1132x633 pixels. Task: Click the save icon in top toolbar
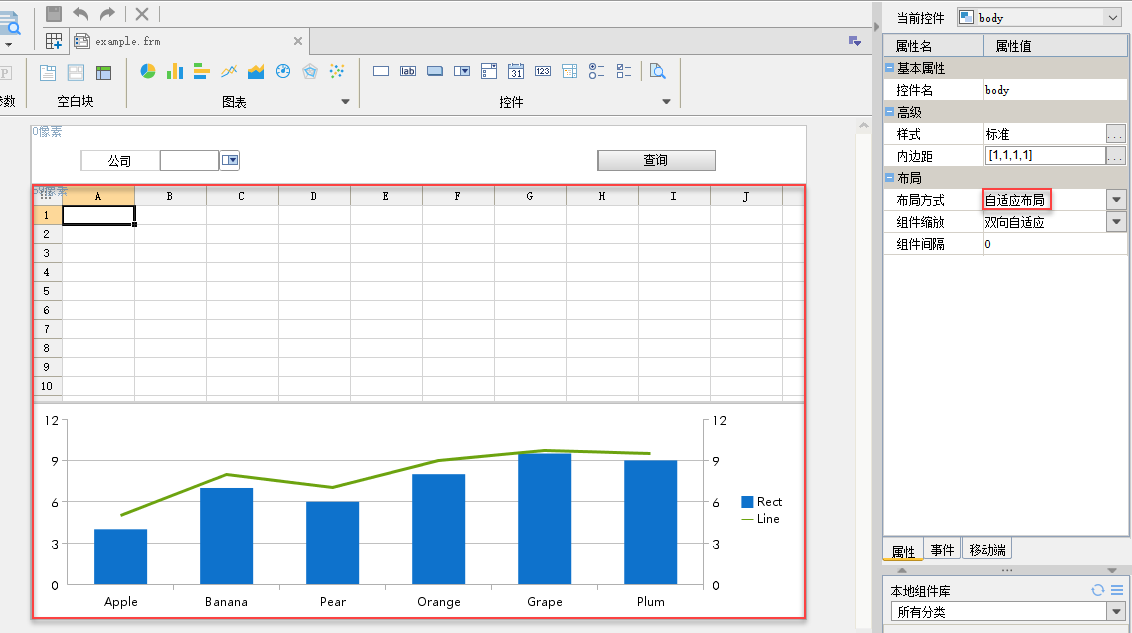click(54, 13)
